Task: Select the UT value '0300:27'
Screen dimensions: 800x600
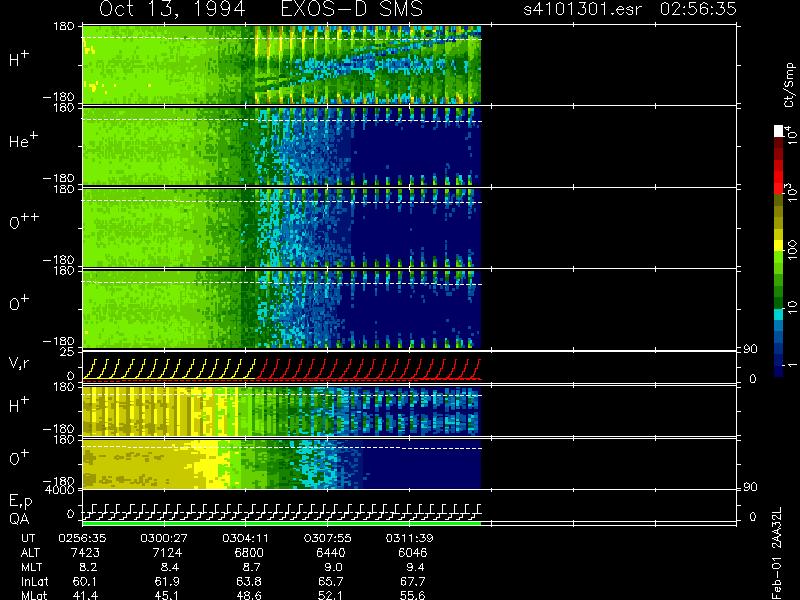Action: tap(164, 538)
